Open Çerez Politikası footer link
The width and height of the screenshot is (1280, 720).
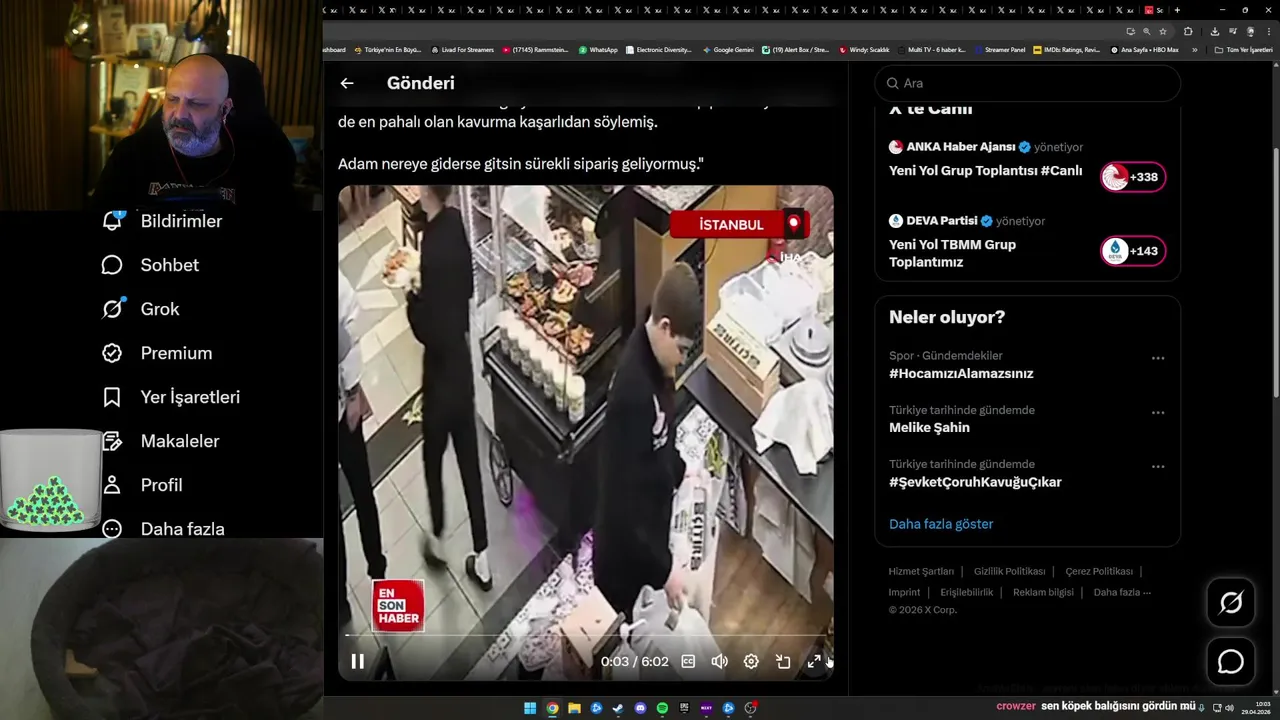(x=1099, y=572)
